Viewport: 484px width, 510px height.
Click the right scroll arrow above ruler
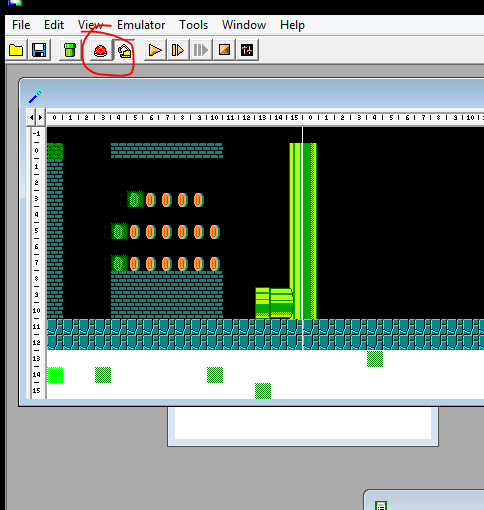pyautogui.click(x=41, y=117)
